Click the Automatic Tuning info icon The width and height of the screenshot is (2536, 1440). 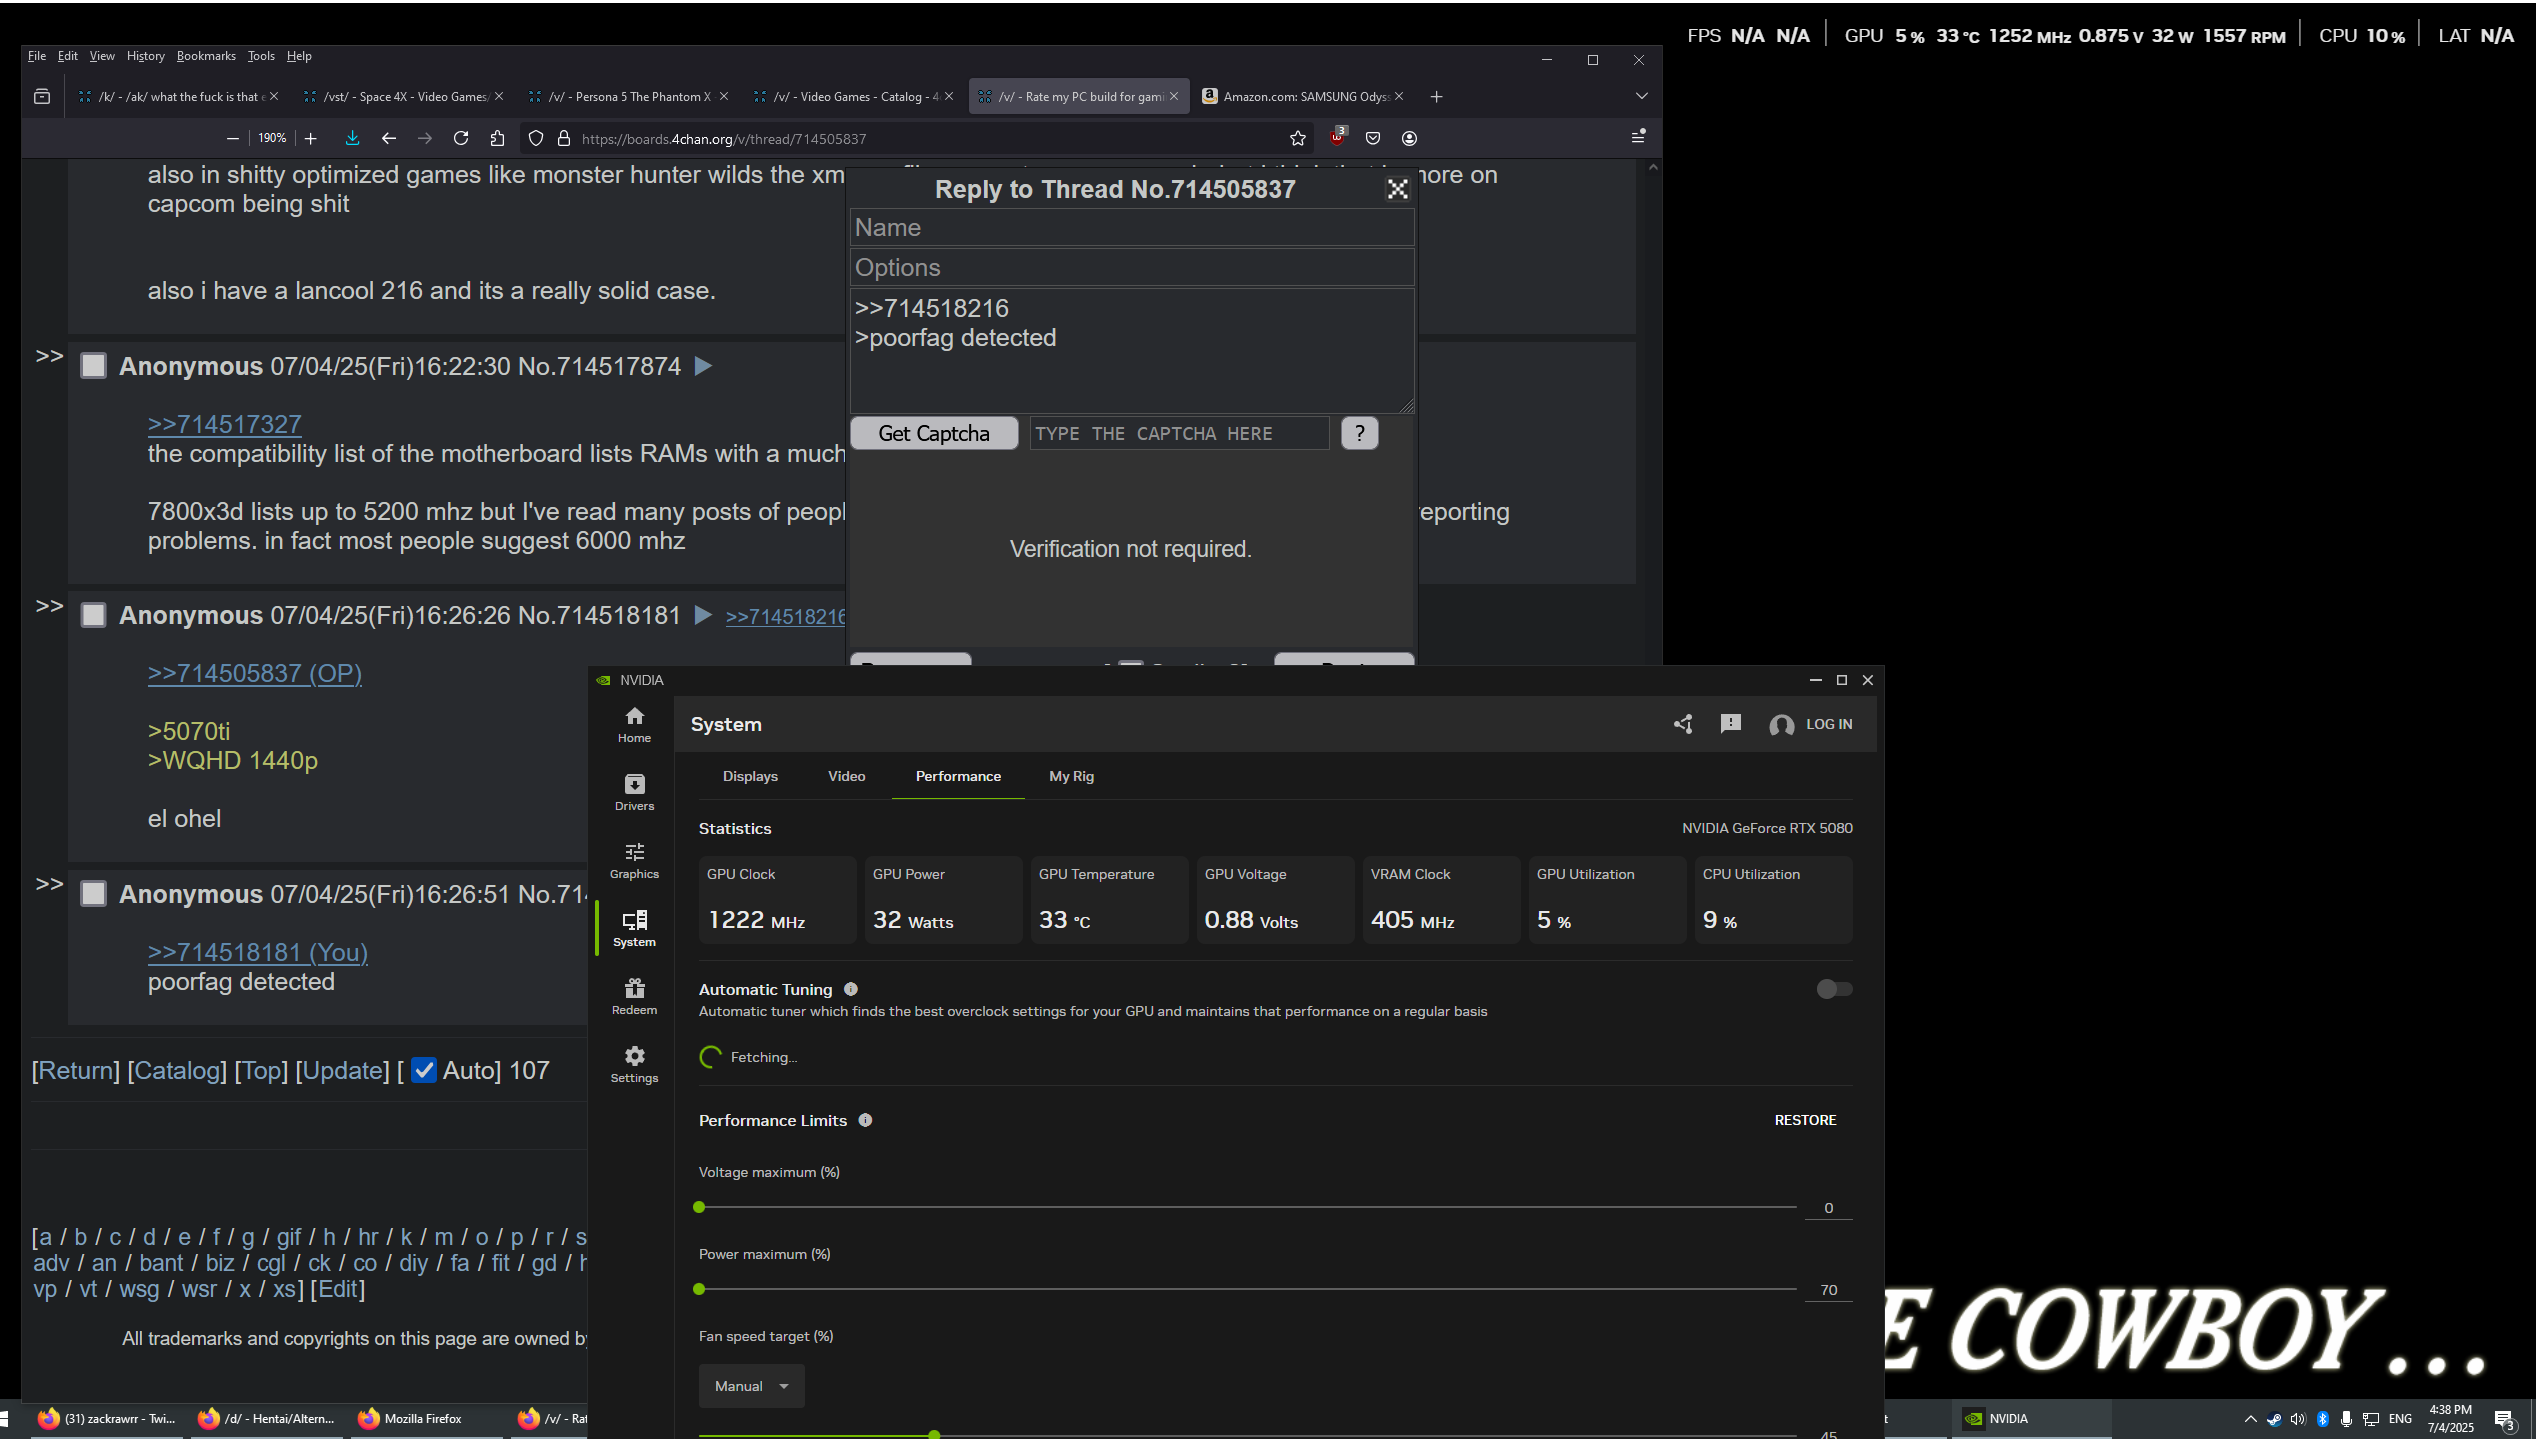tap(851, 989)
